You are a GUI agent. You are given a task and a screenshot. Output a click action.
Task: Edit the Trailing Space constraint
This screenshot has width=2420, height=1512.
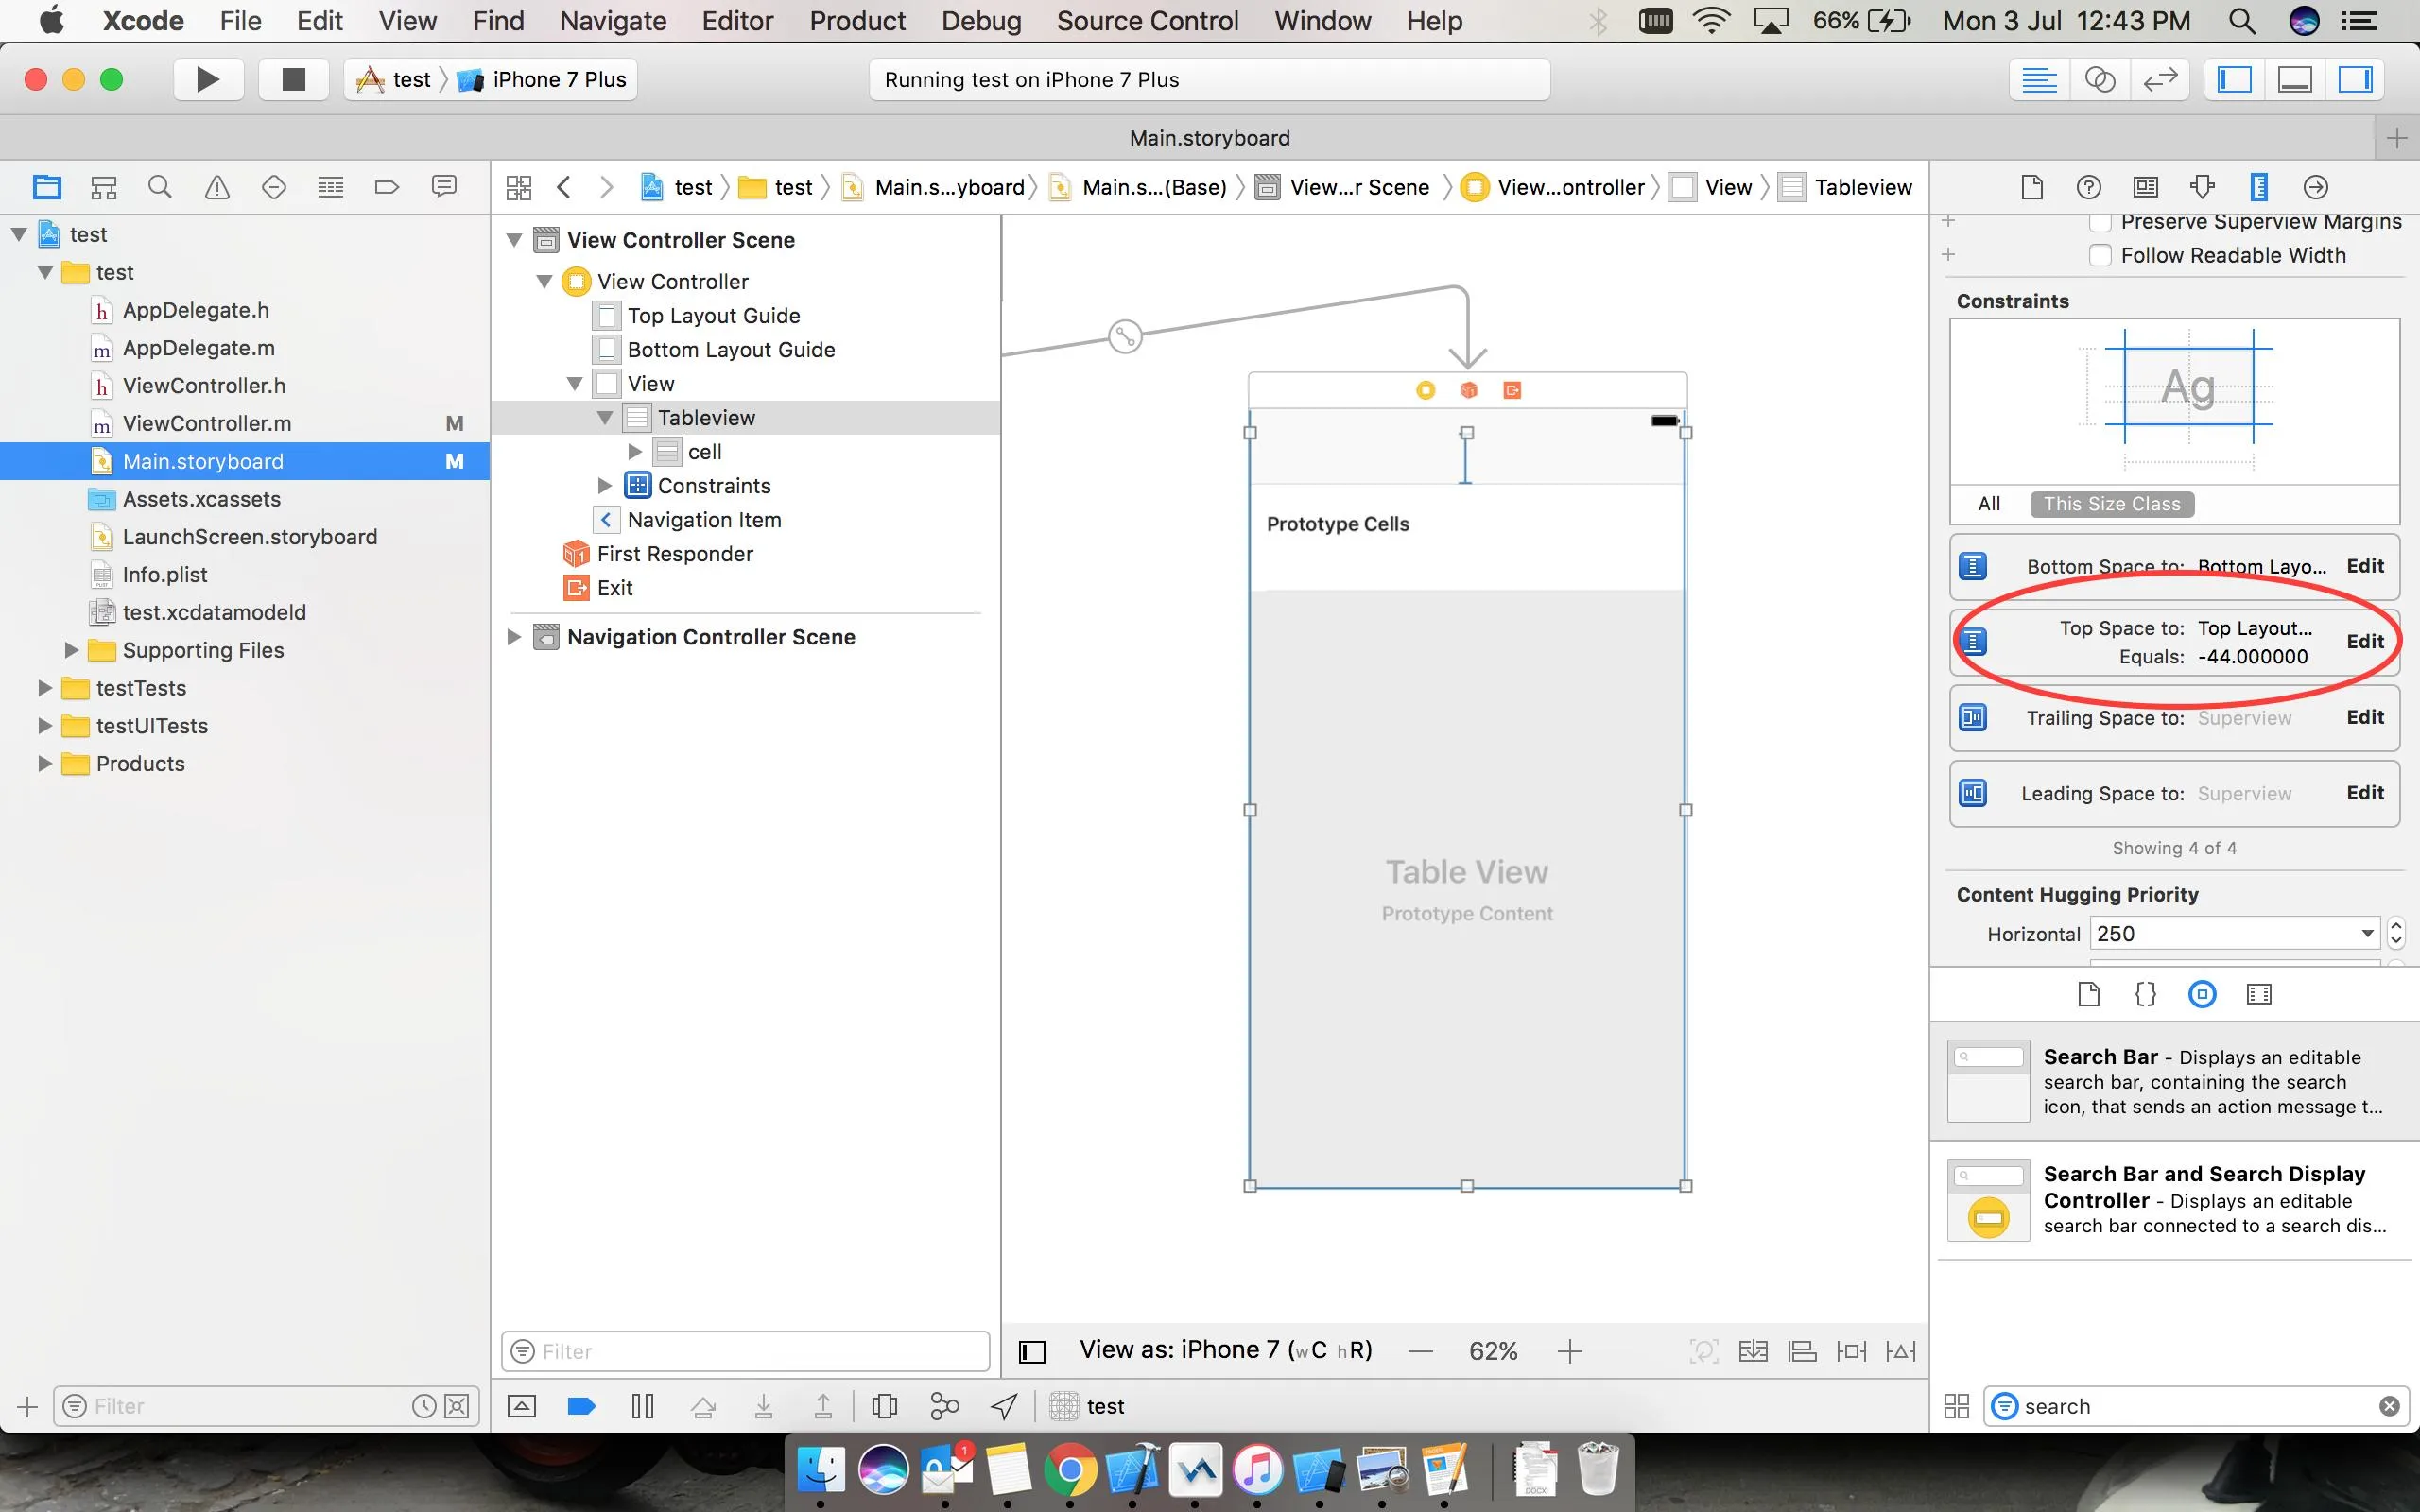tap(2364, 717)
